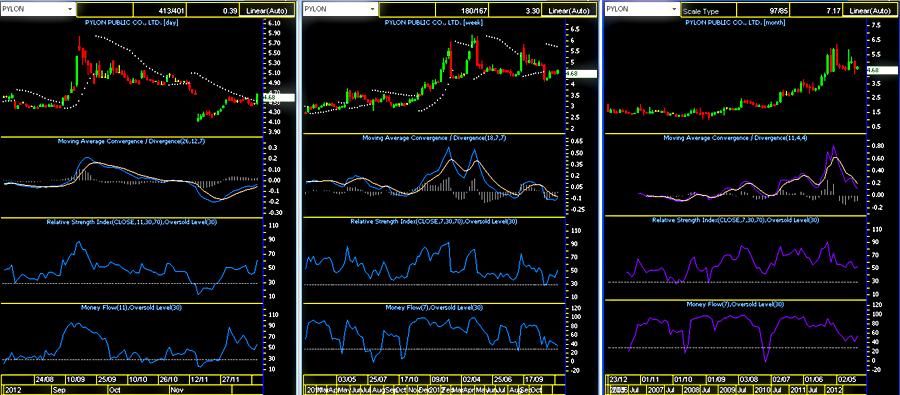Click Linear(Auto) scale button on weekly chart
900x395 pixels.
[569, 10]
